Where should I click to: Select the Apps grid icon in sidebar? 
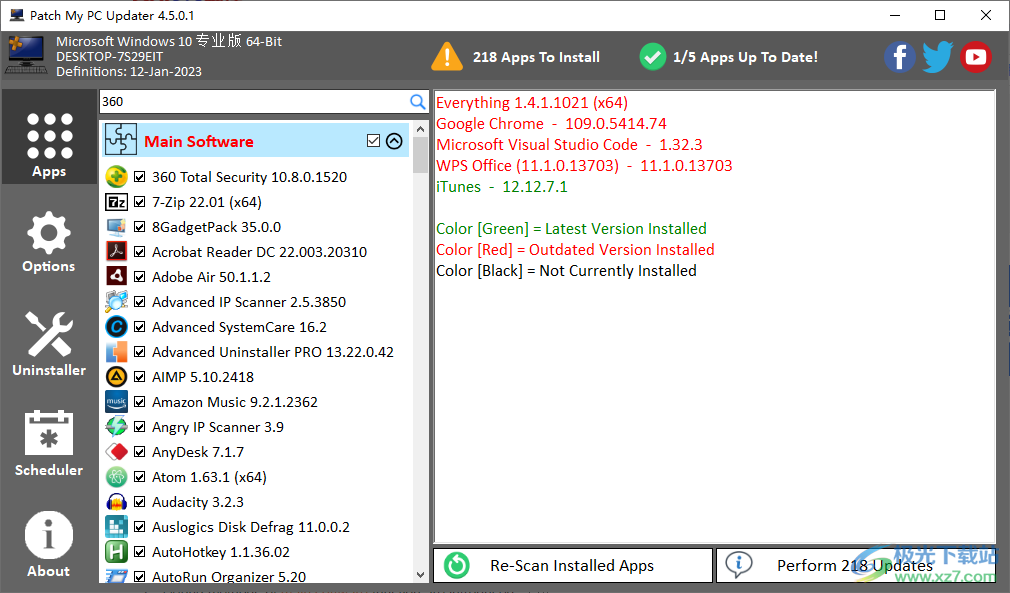[x=48, y=138]
